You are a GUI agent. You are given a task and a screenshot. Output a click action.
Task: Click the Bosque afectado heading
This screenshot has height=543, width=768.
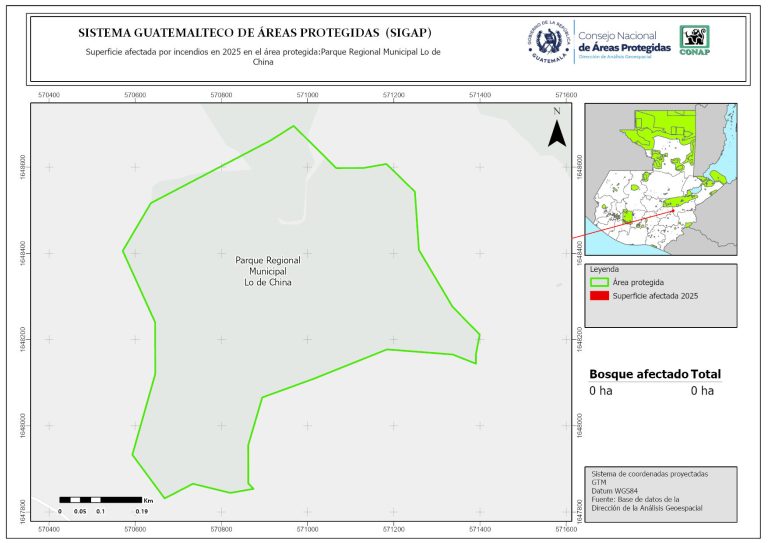(638, 374)
